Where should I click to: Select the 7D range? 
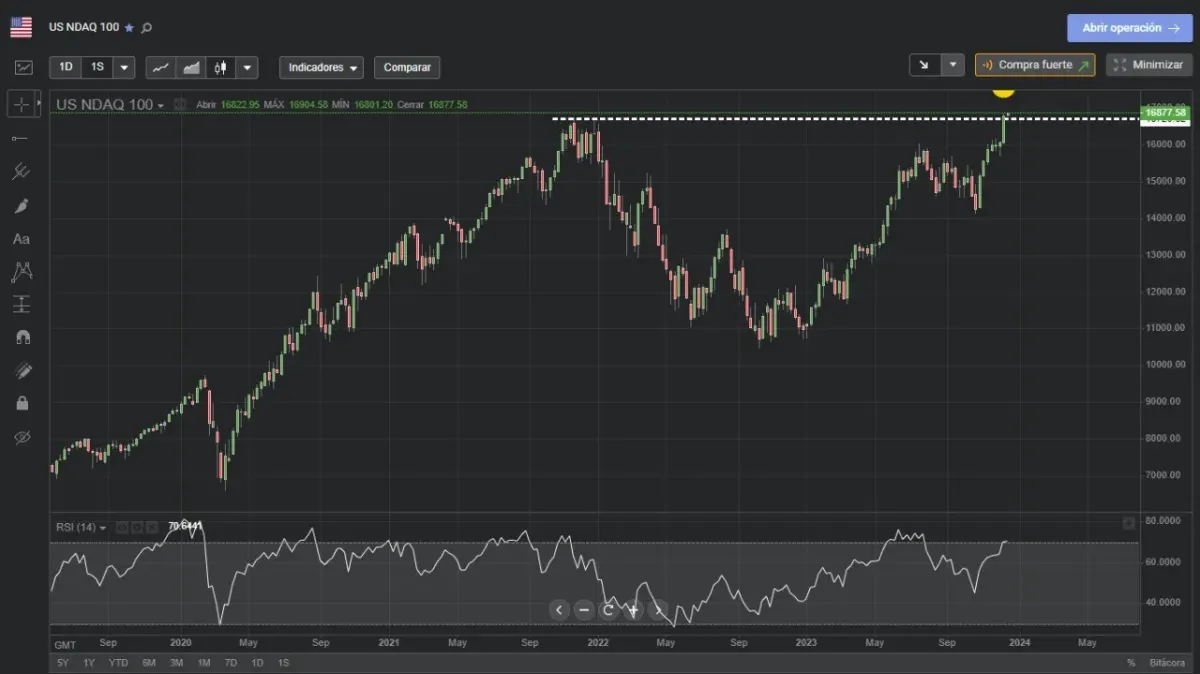pyautogui.click(x=230, y=663)
